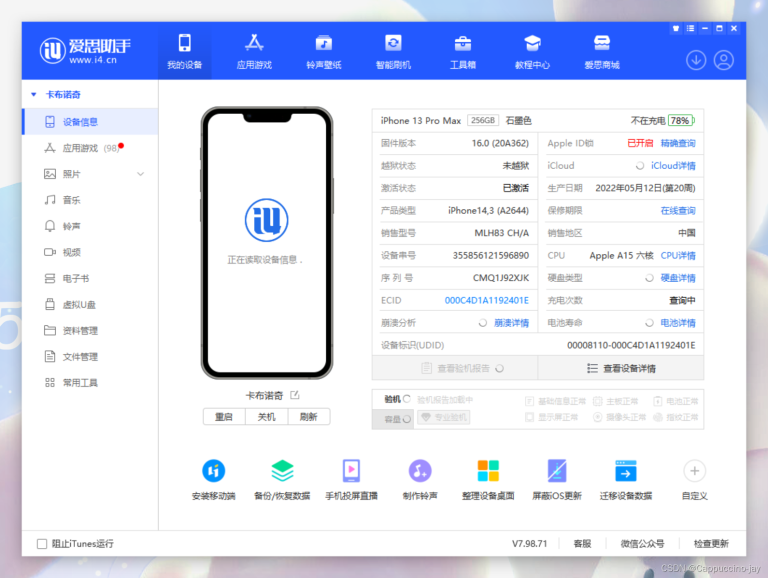Click the 78% battery level indicator

(680, 120)
